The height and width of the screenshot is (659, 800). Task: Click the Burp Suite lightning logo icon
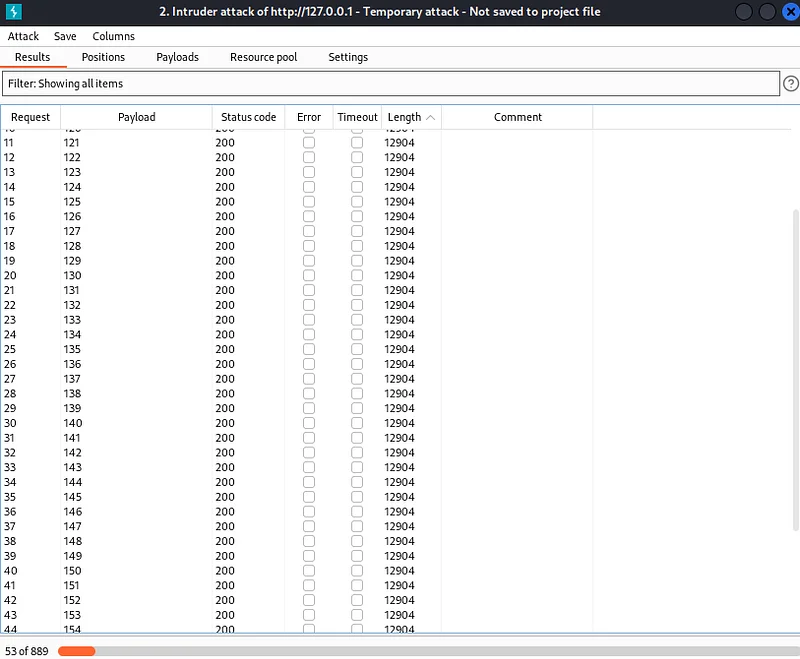13,11
